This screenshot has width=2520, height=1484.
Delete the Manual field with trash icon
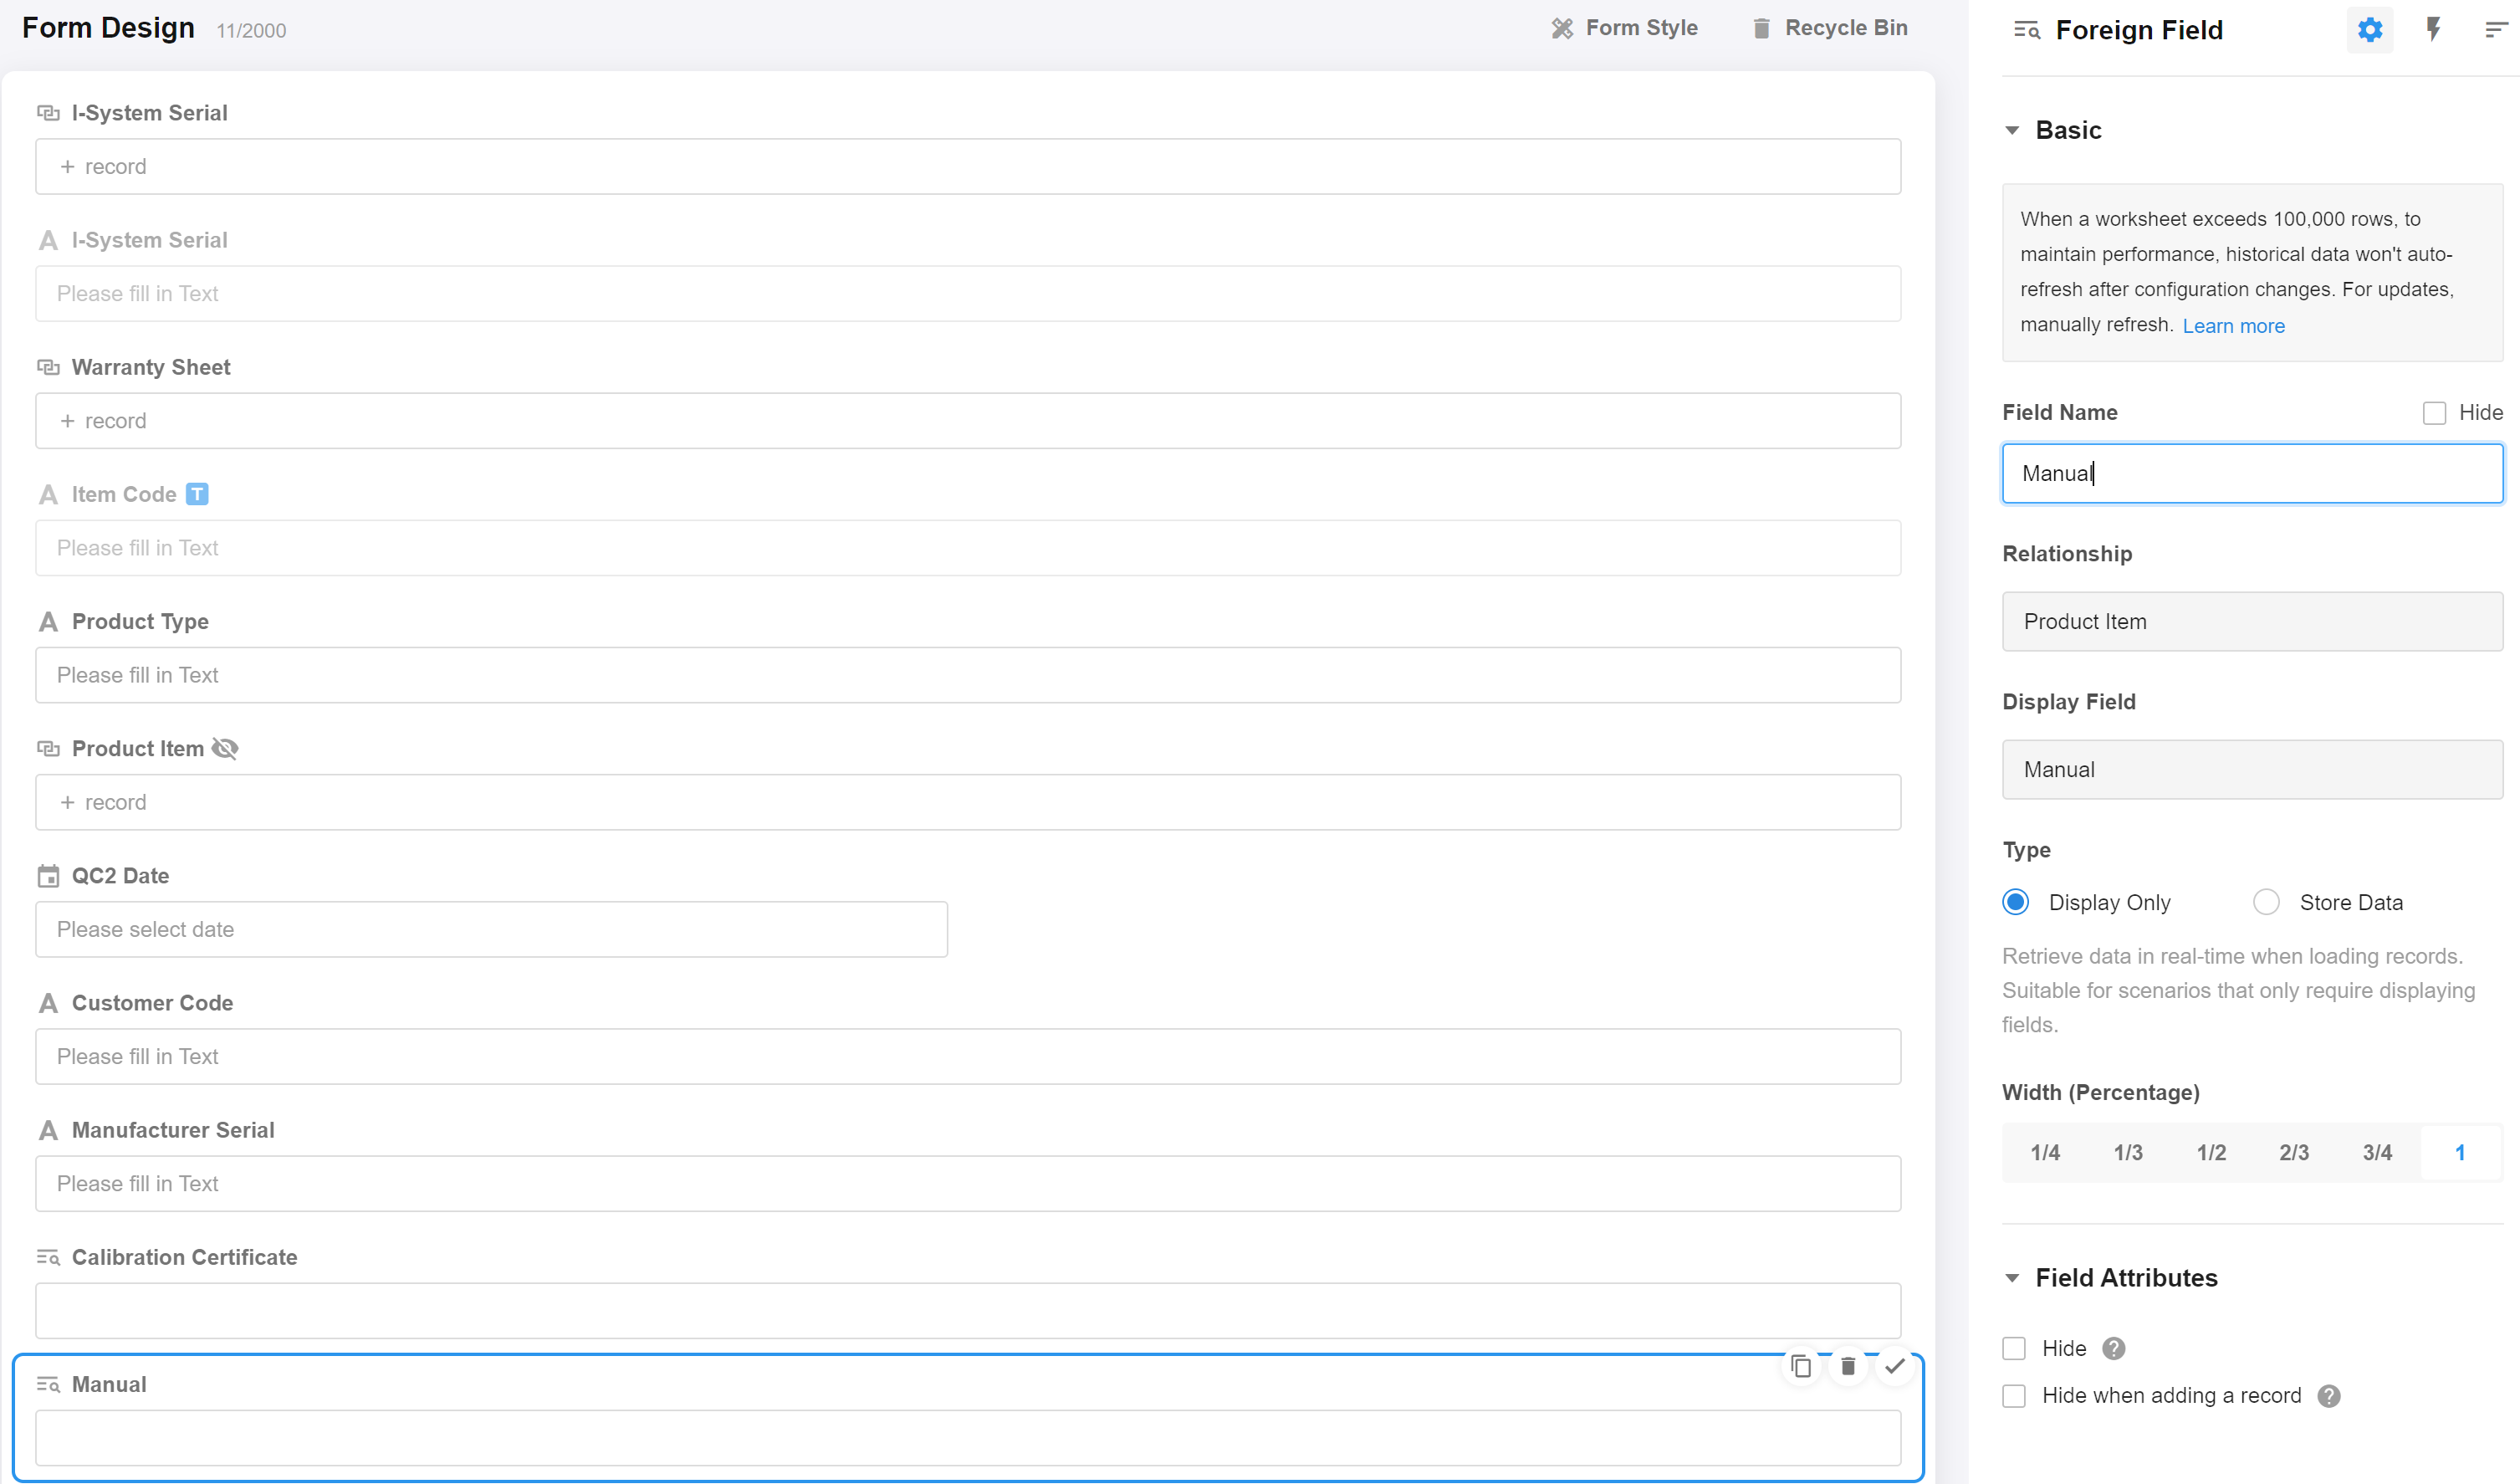pos(1848,1366)
